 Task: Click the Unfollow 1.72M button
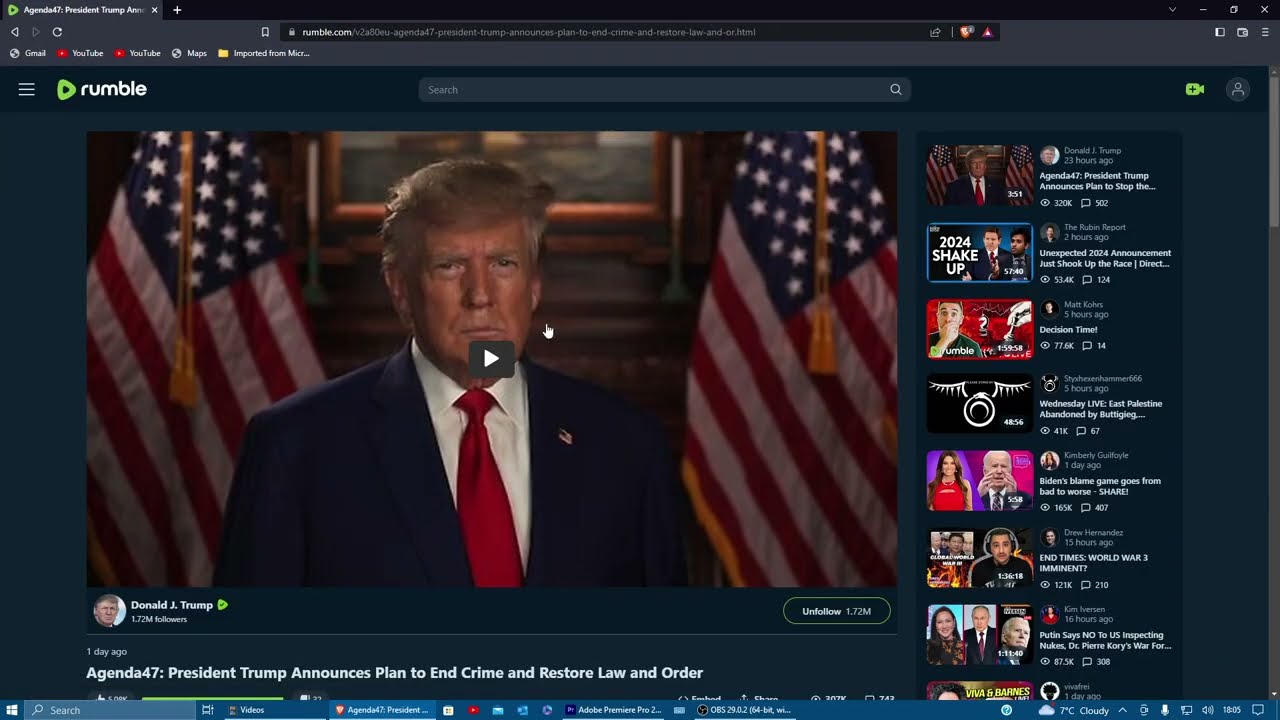click(x=836, y=611)
